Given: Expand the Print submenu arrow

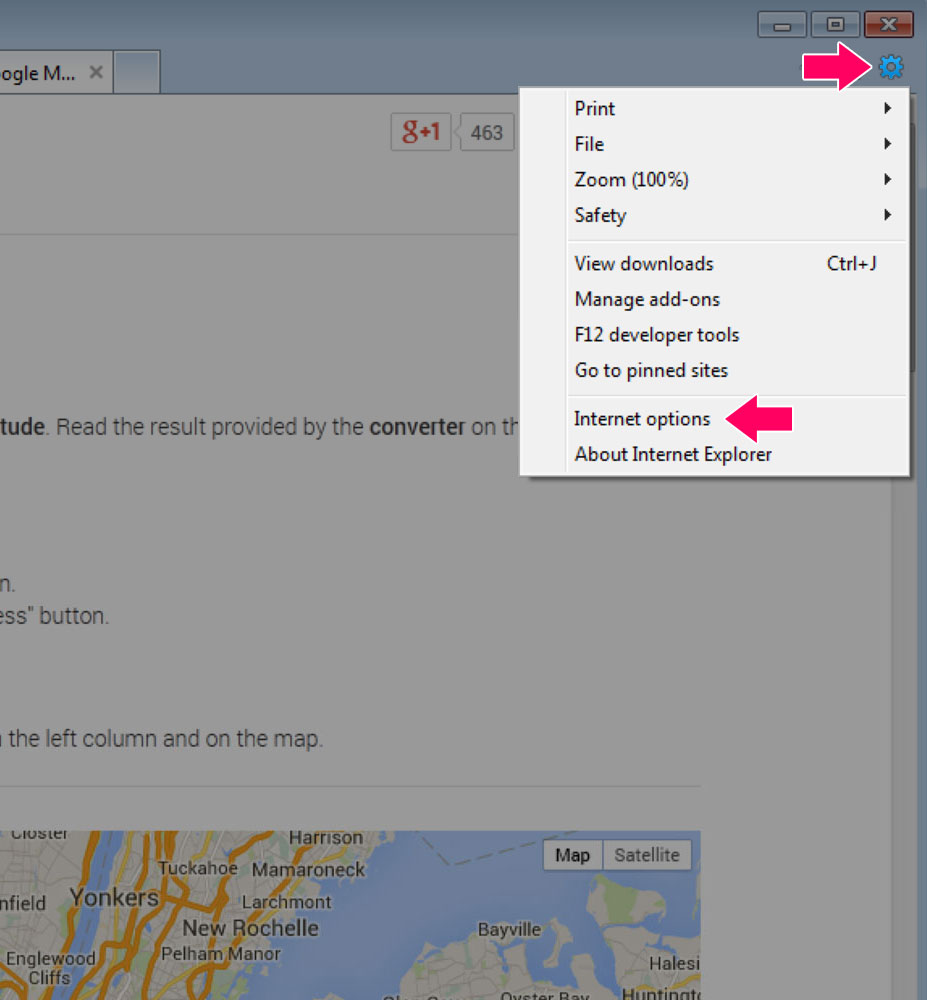Looking at the screenshot, I should point(887,108).
